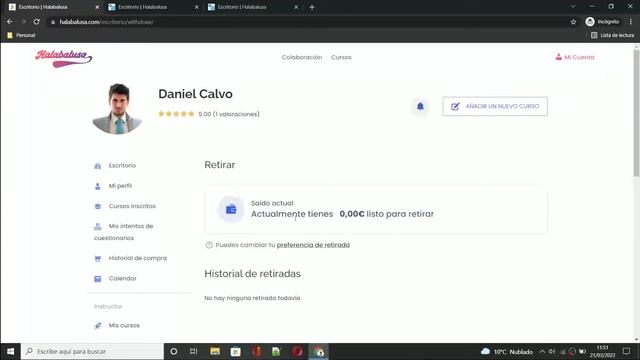
Task: Click the Historial de retiradas heading
Action: tap(252, 273)
